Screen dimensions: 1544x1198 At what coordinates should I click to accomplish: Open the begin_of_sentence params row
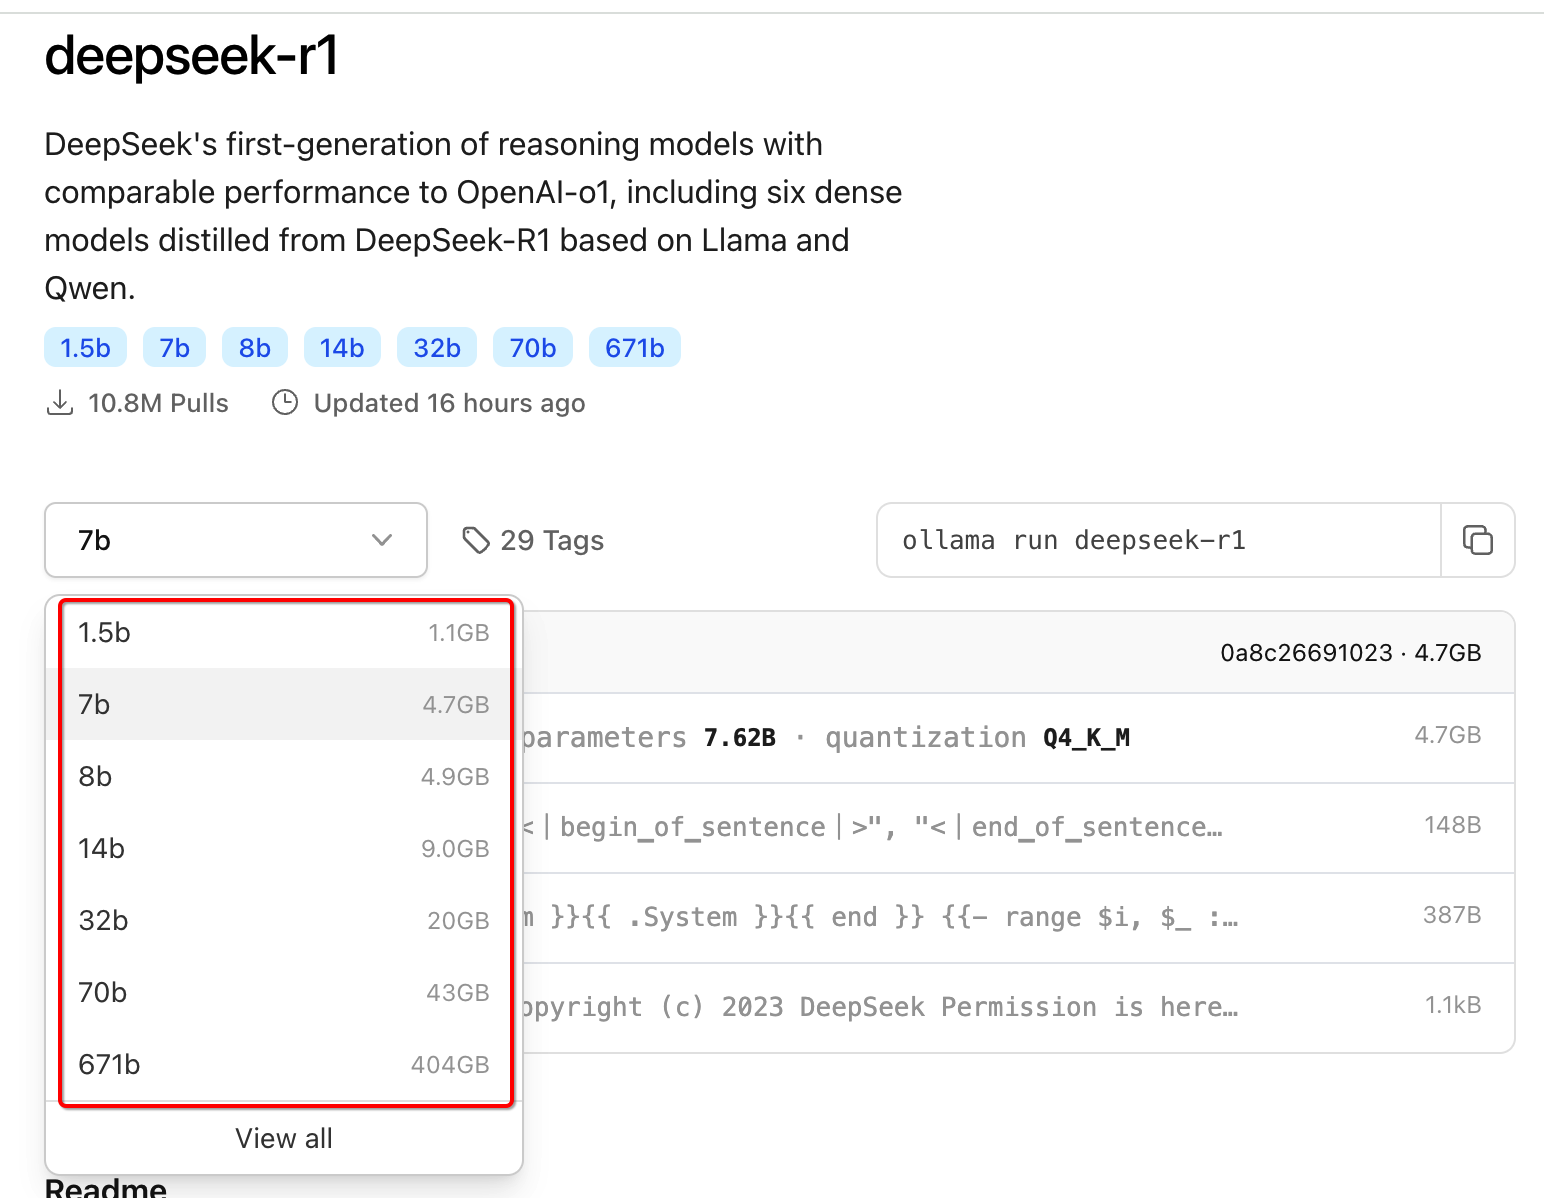(1018, 828)
